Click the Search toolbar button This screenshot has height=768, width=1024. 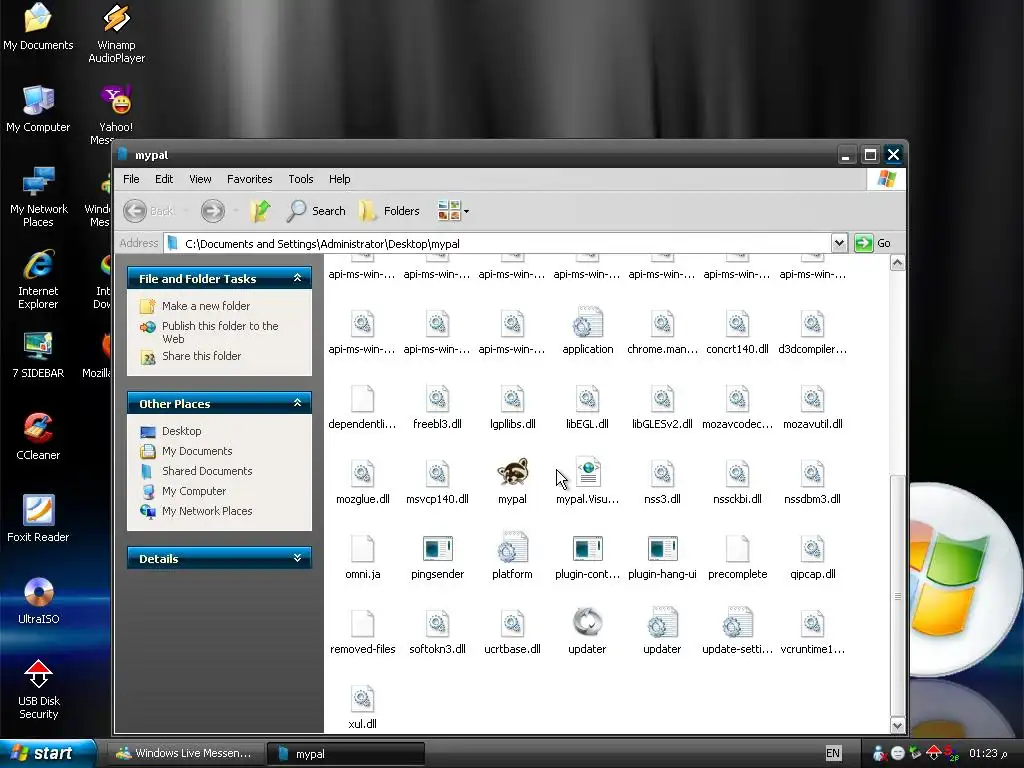tap(316, 211)
